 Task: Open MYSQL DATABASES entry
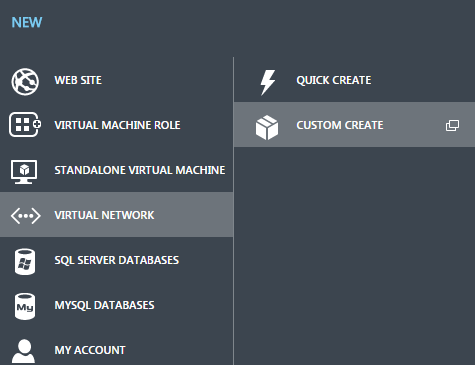pos(117,305)
